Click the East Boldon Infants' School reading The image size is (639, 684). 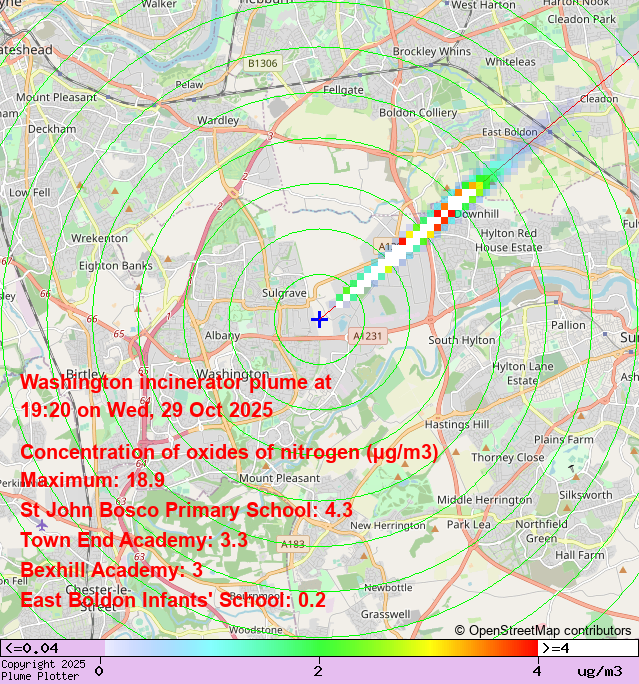click(173, 600)
